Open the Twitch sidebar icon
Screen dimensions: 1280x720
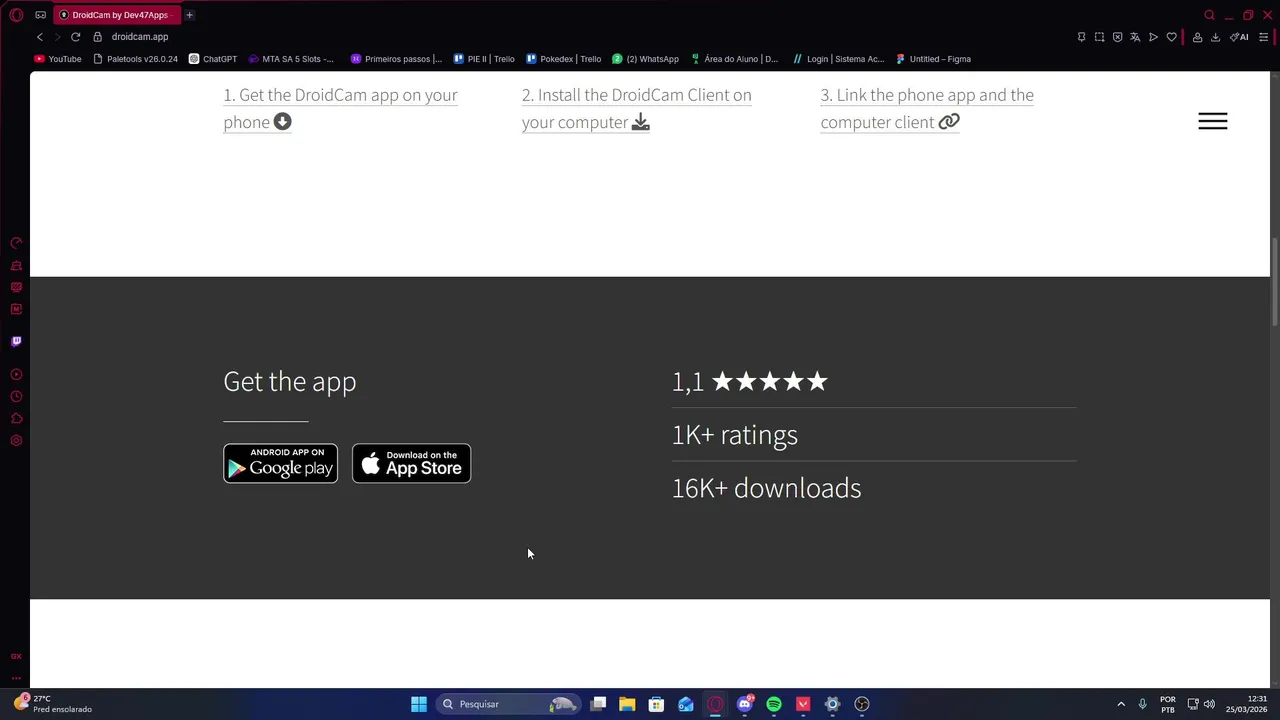point(16,341)
